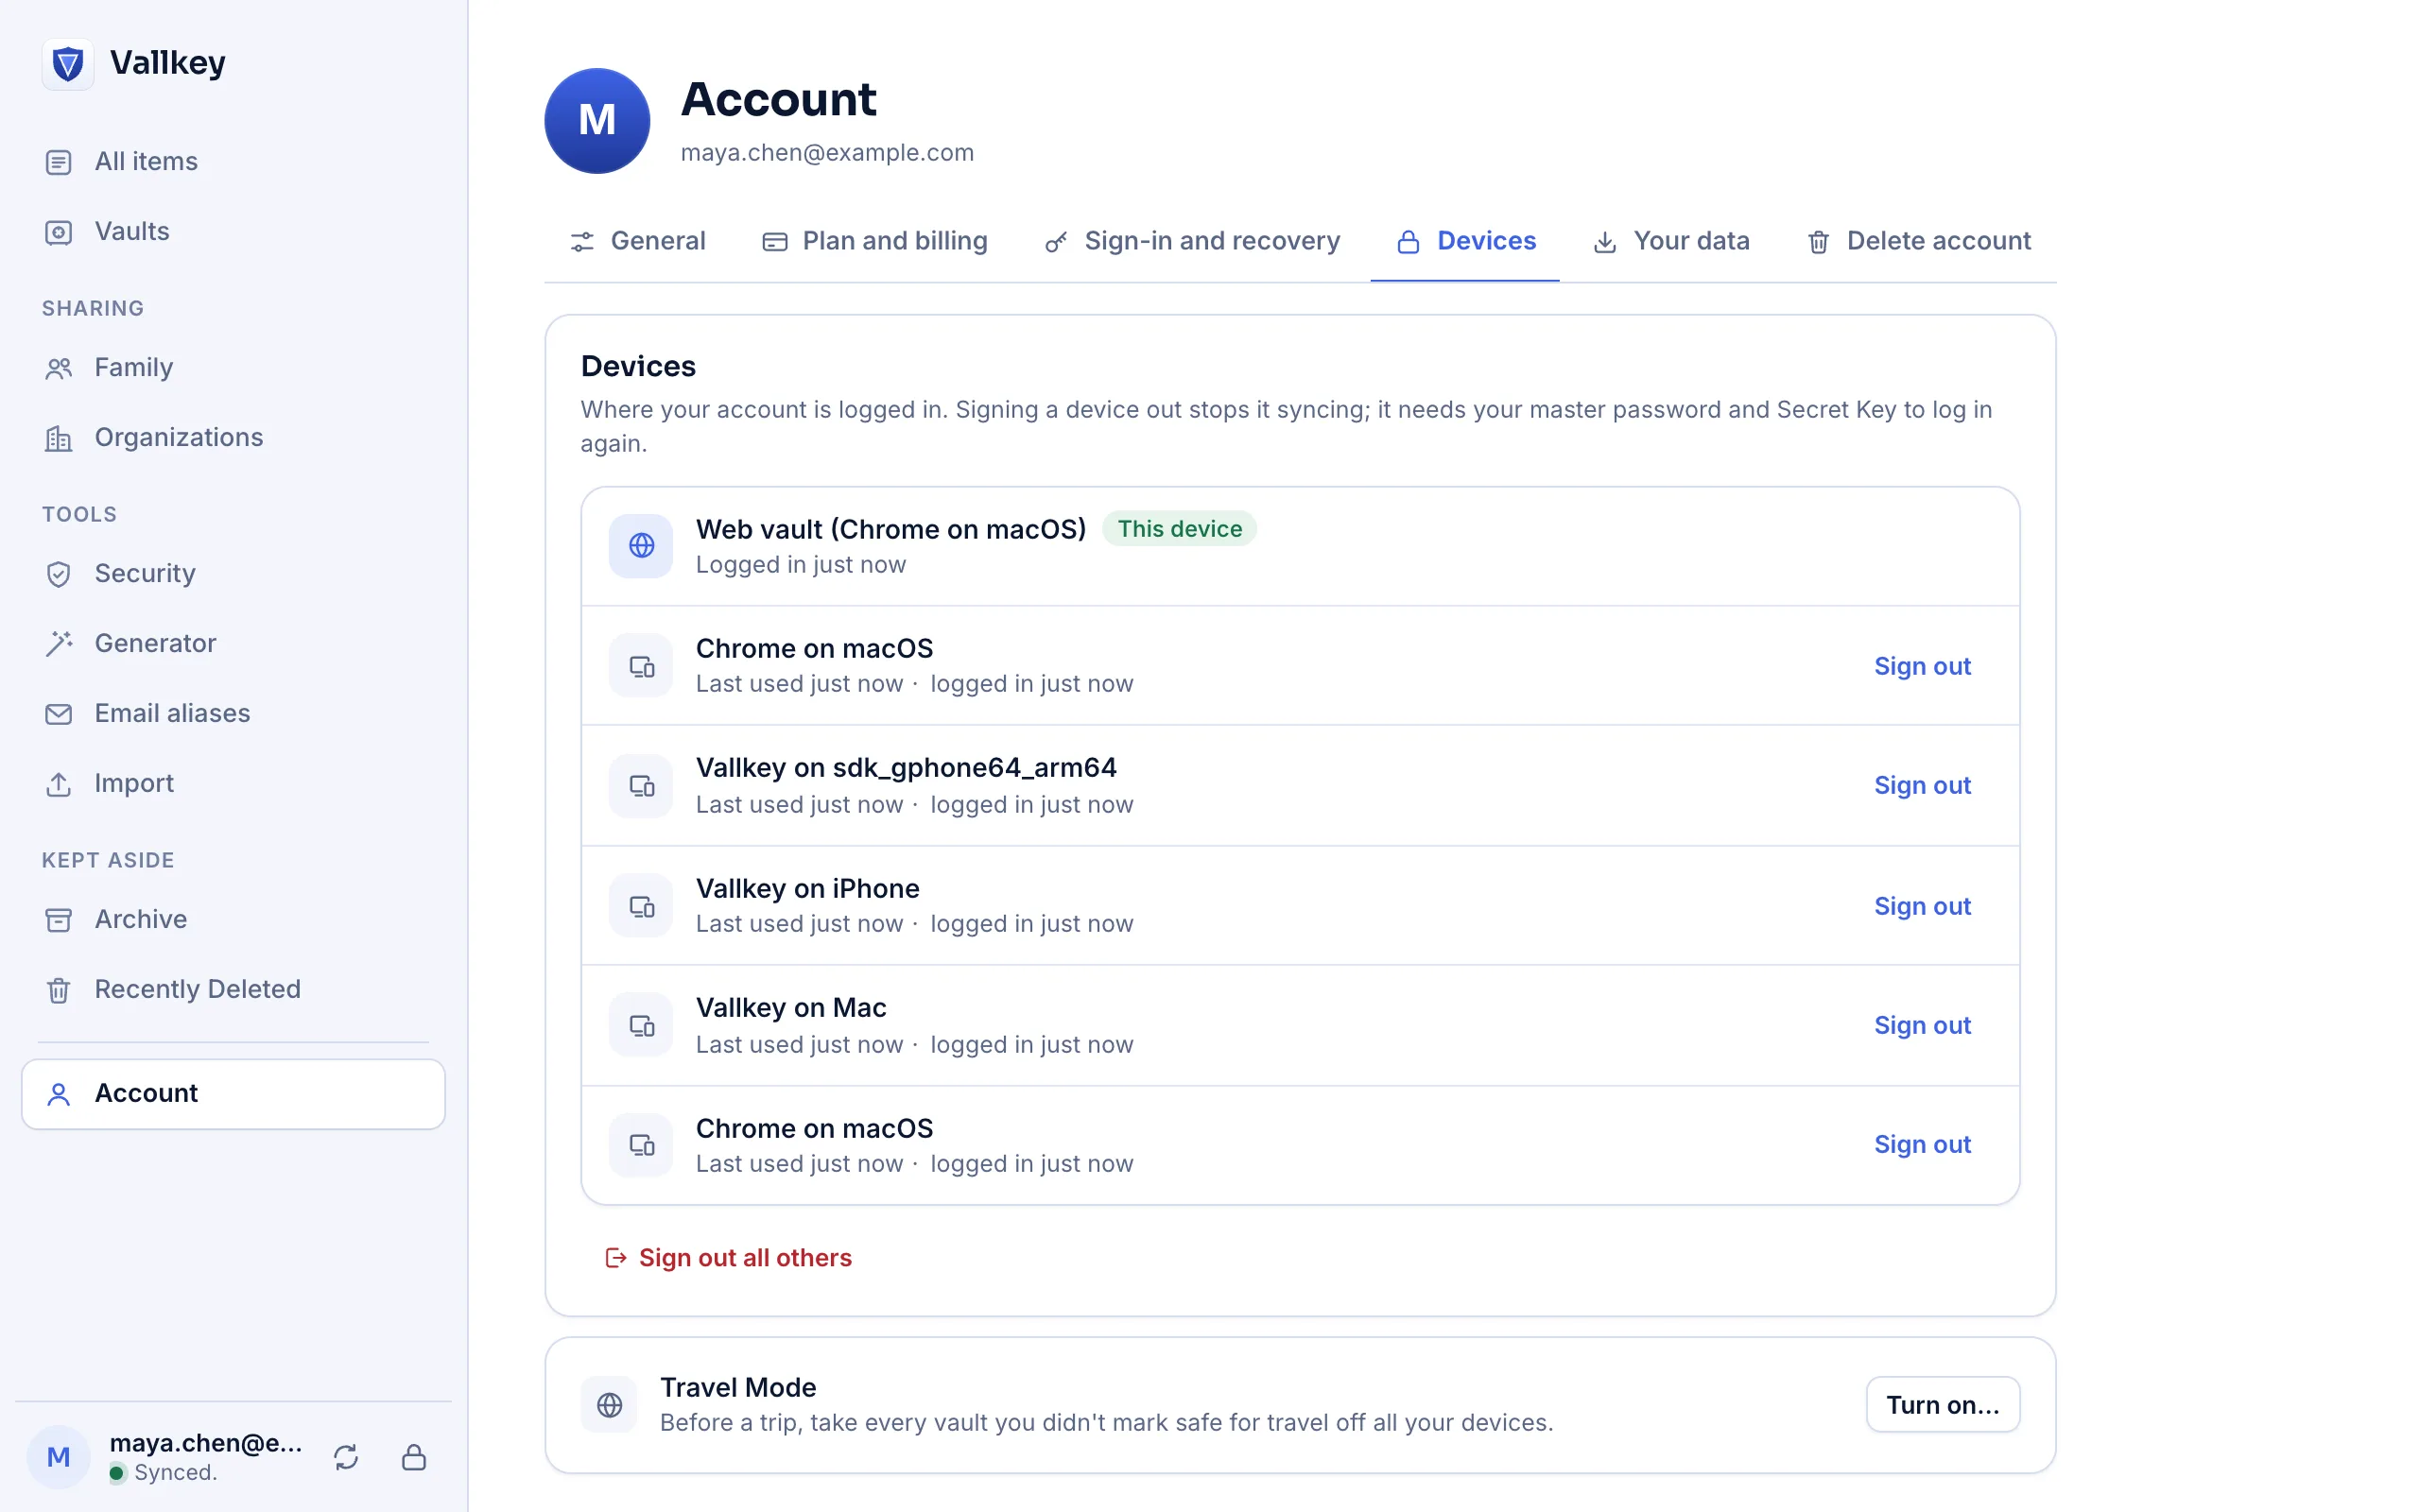
Task: Go to Delete account tab
Action: [x=1918, y=241]
